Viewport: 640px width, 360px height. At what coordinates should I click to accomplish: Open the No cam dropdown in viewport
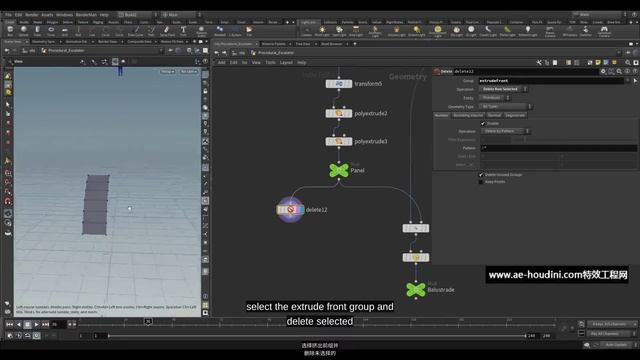point(189,71)
